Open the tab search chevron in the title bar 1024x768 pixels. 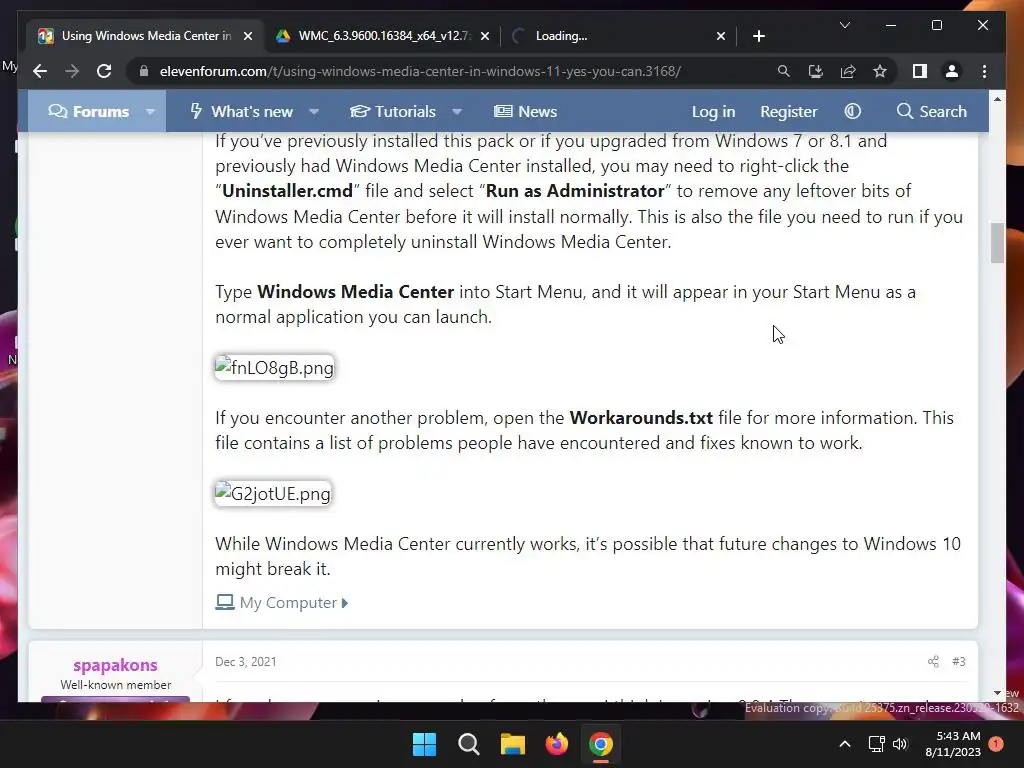[x=844, y=25]
